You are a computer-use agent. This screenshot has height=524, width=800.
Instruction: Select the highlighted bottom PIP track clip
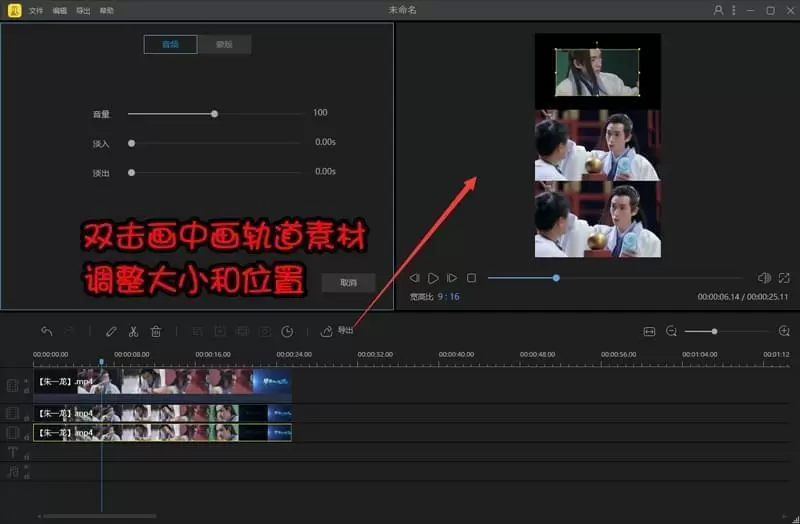162,433
